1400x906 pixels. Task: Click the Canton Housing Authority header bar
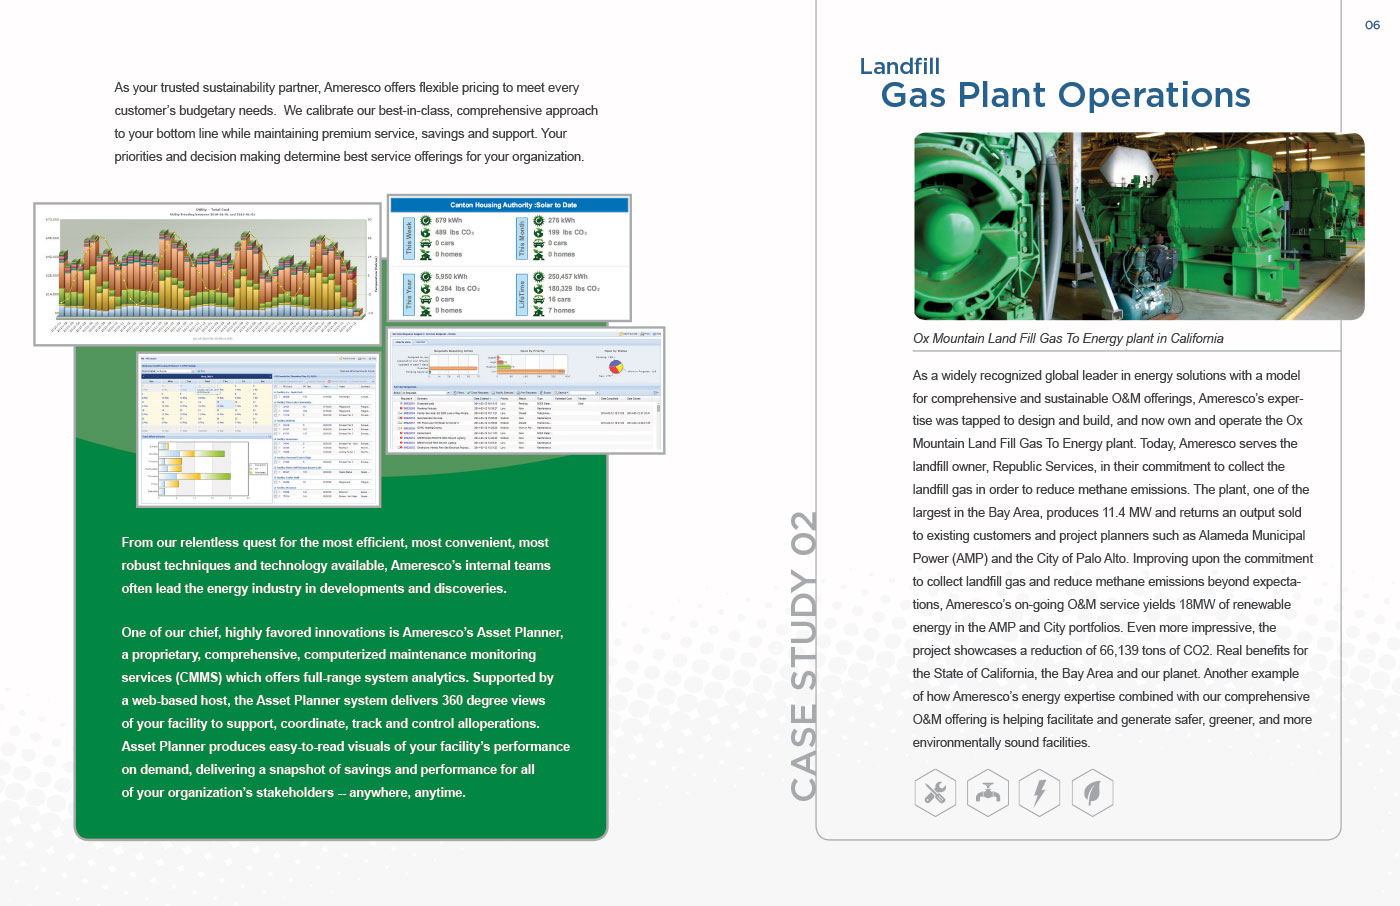coord(510,205)
